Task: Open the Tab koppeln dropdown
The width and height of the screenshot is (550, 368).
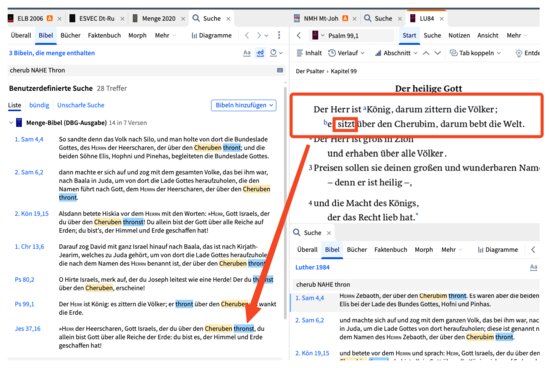Action: 476,53
